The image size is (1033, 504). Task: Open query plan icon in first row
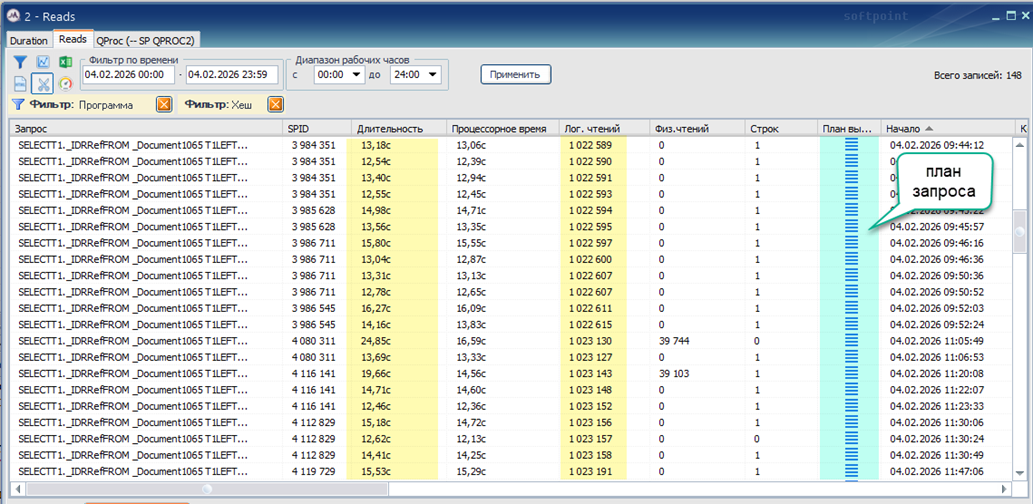coord(851,145)
